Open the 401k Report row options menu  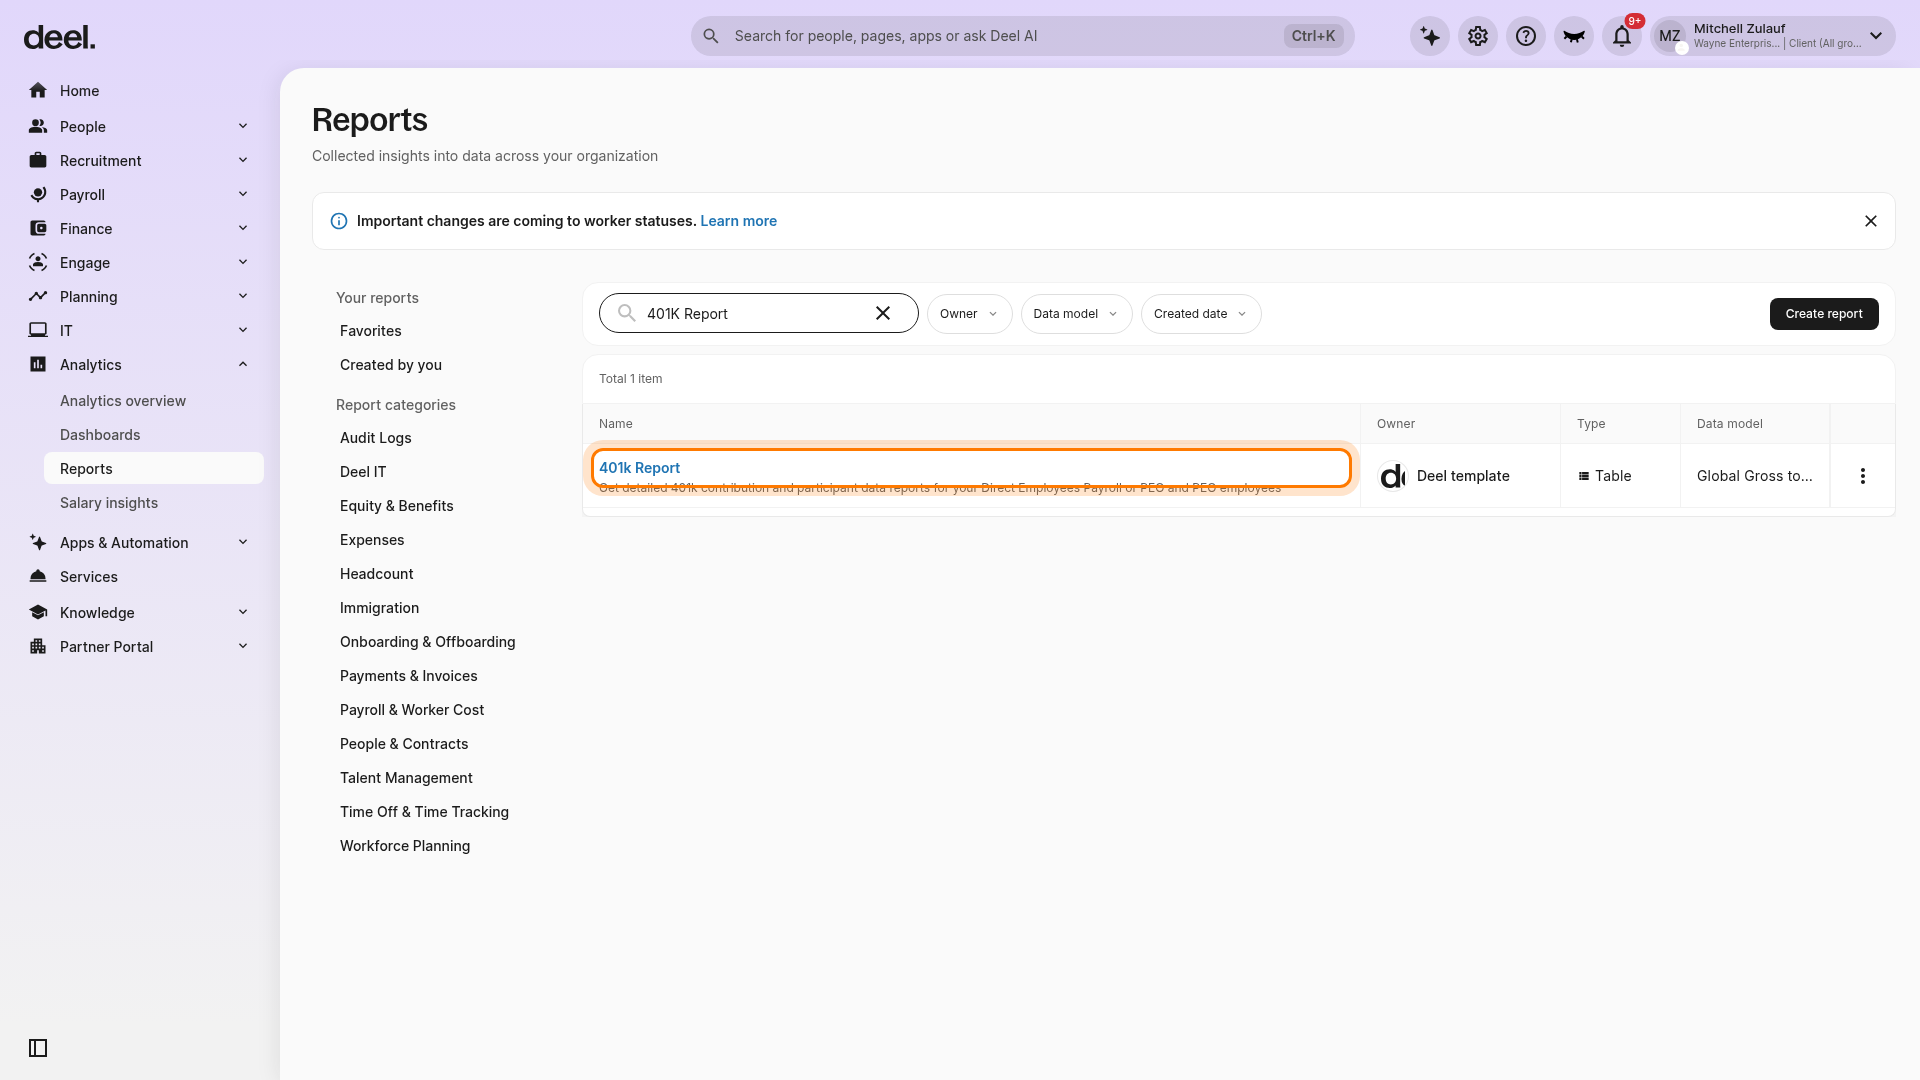coord(1863,476)
